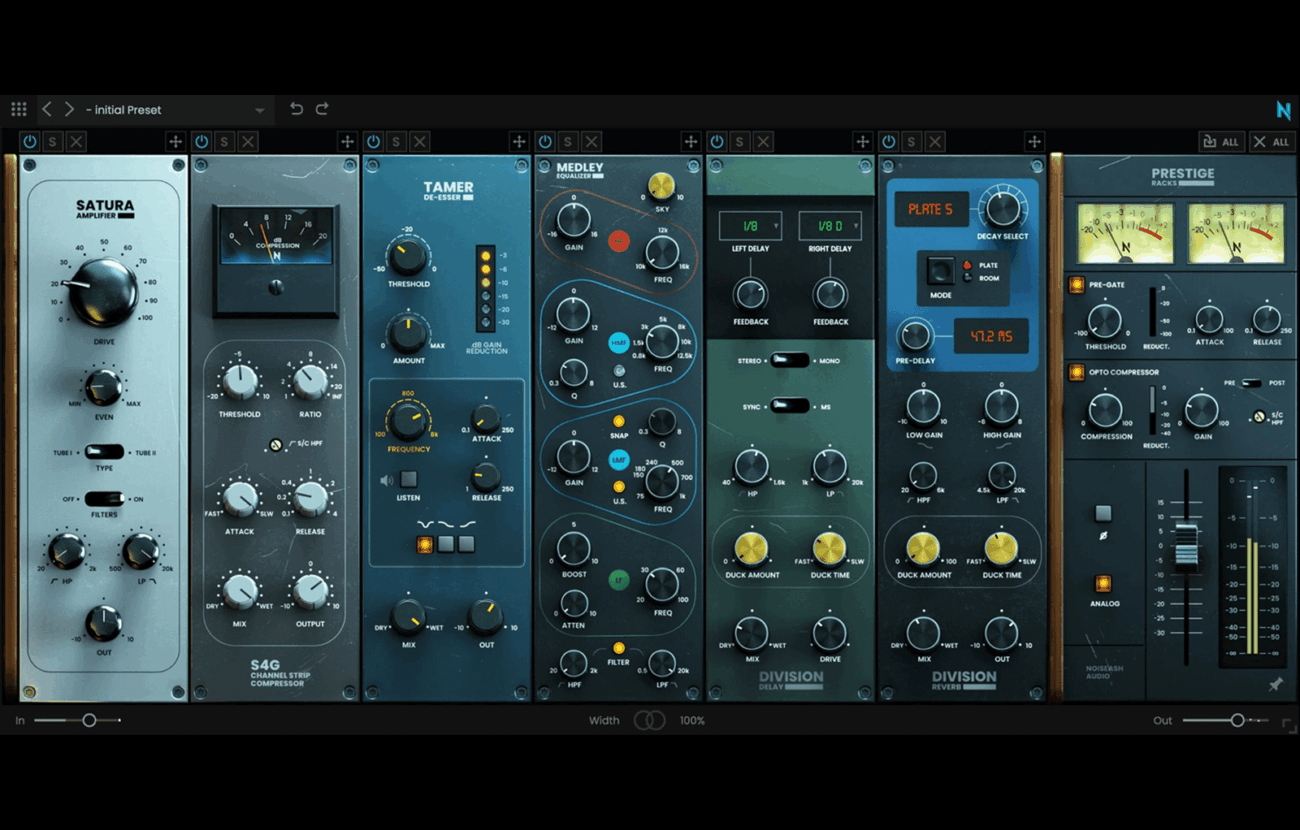
Task: Remove the Division Reverb module
Action: (935, 142)
